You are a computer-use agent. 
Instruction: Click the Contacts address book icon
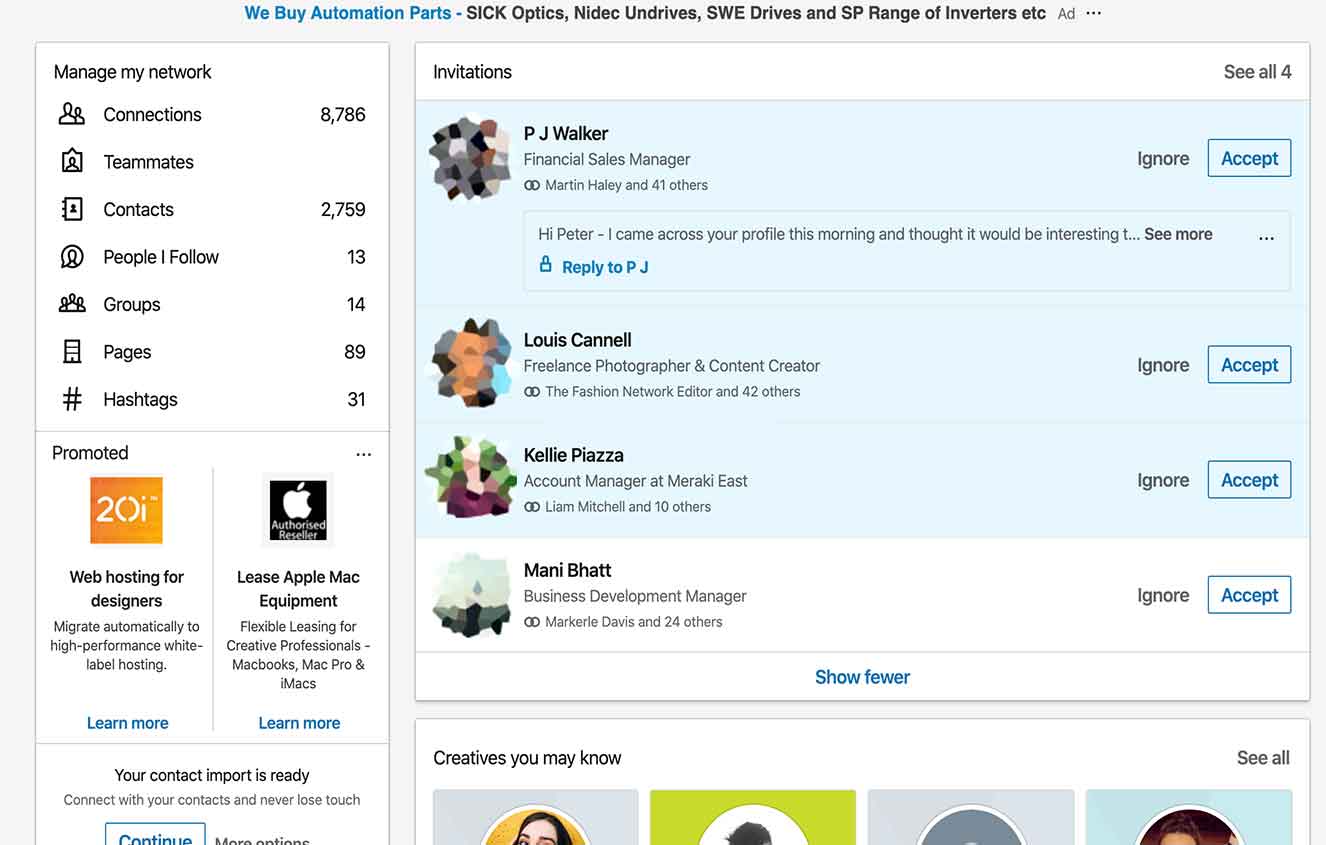pos(72,209)
